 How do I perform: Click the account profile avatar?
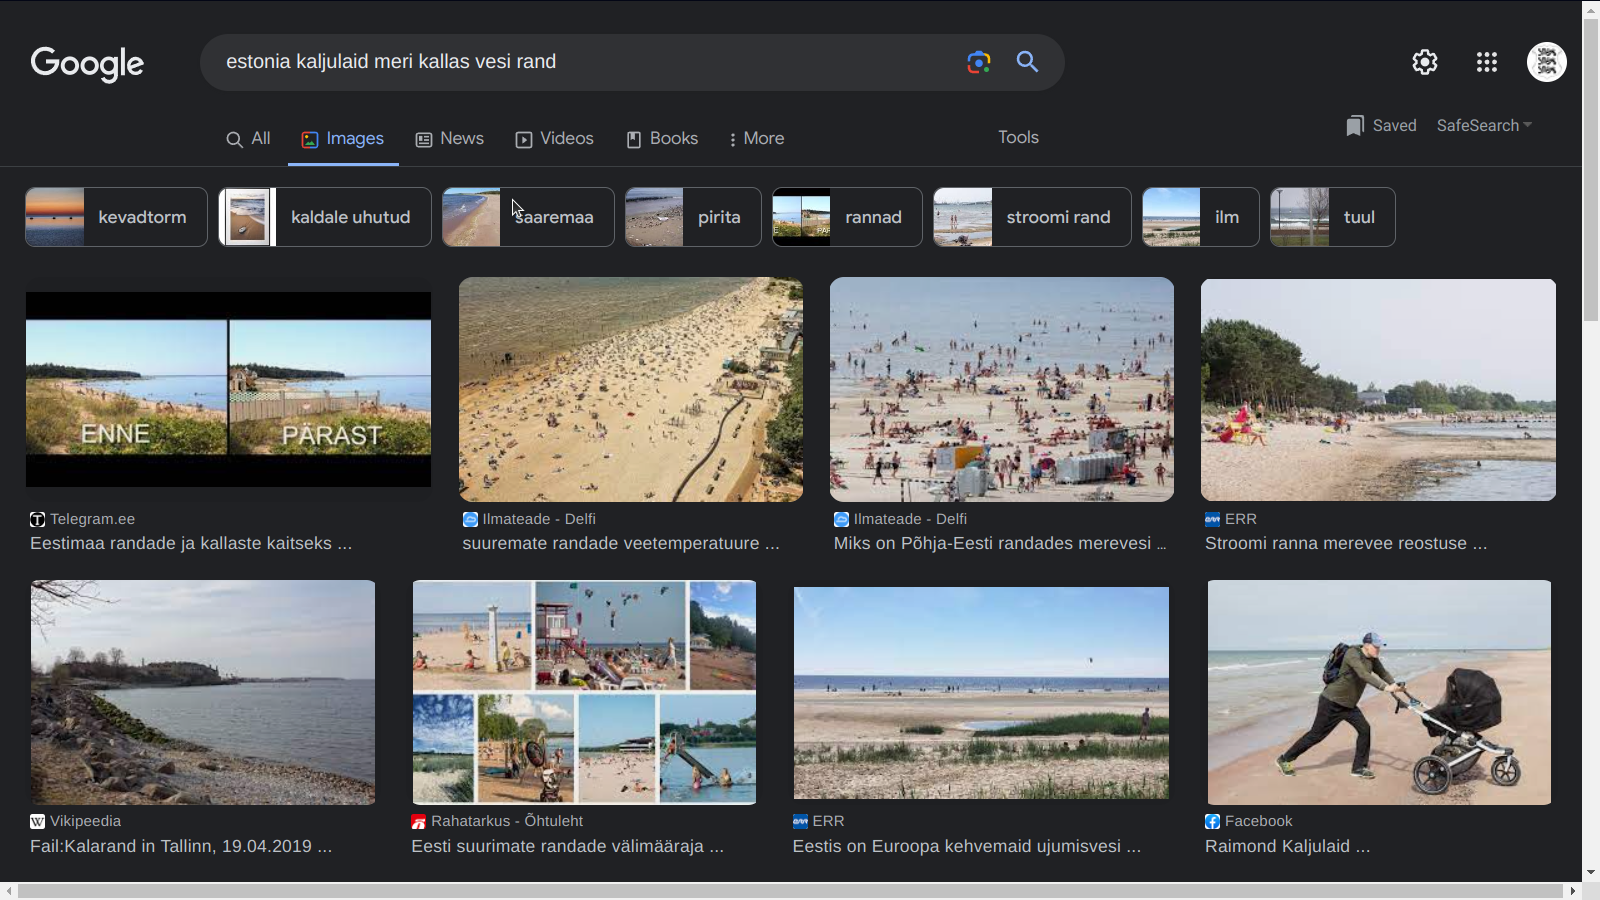(1546, 62)
